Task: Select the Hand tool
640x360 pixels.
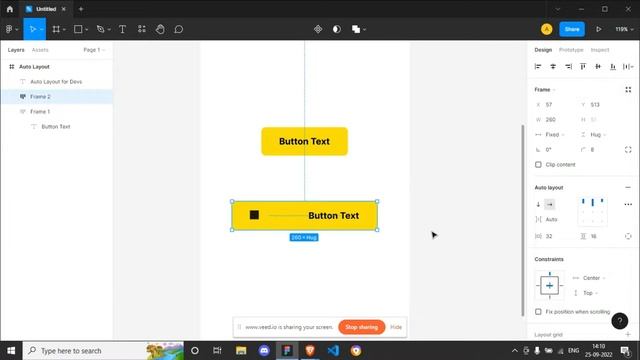Action: [x=160, y=29]
